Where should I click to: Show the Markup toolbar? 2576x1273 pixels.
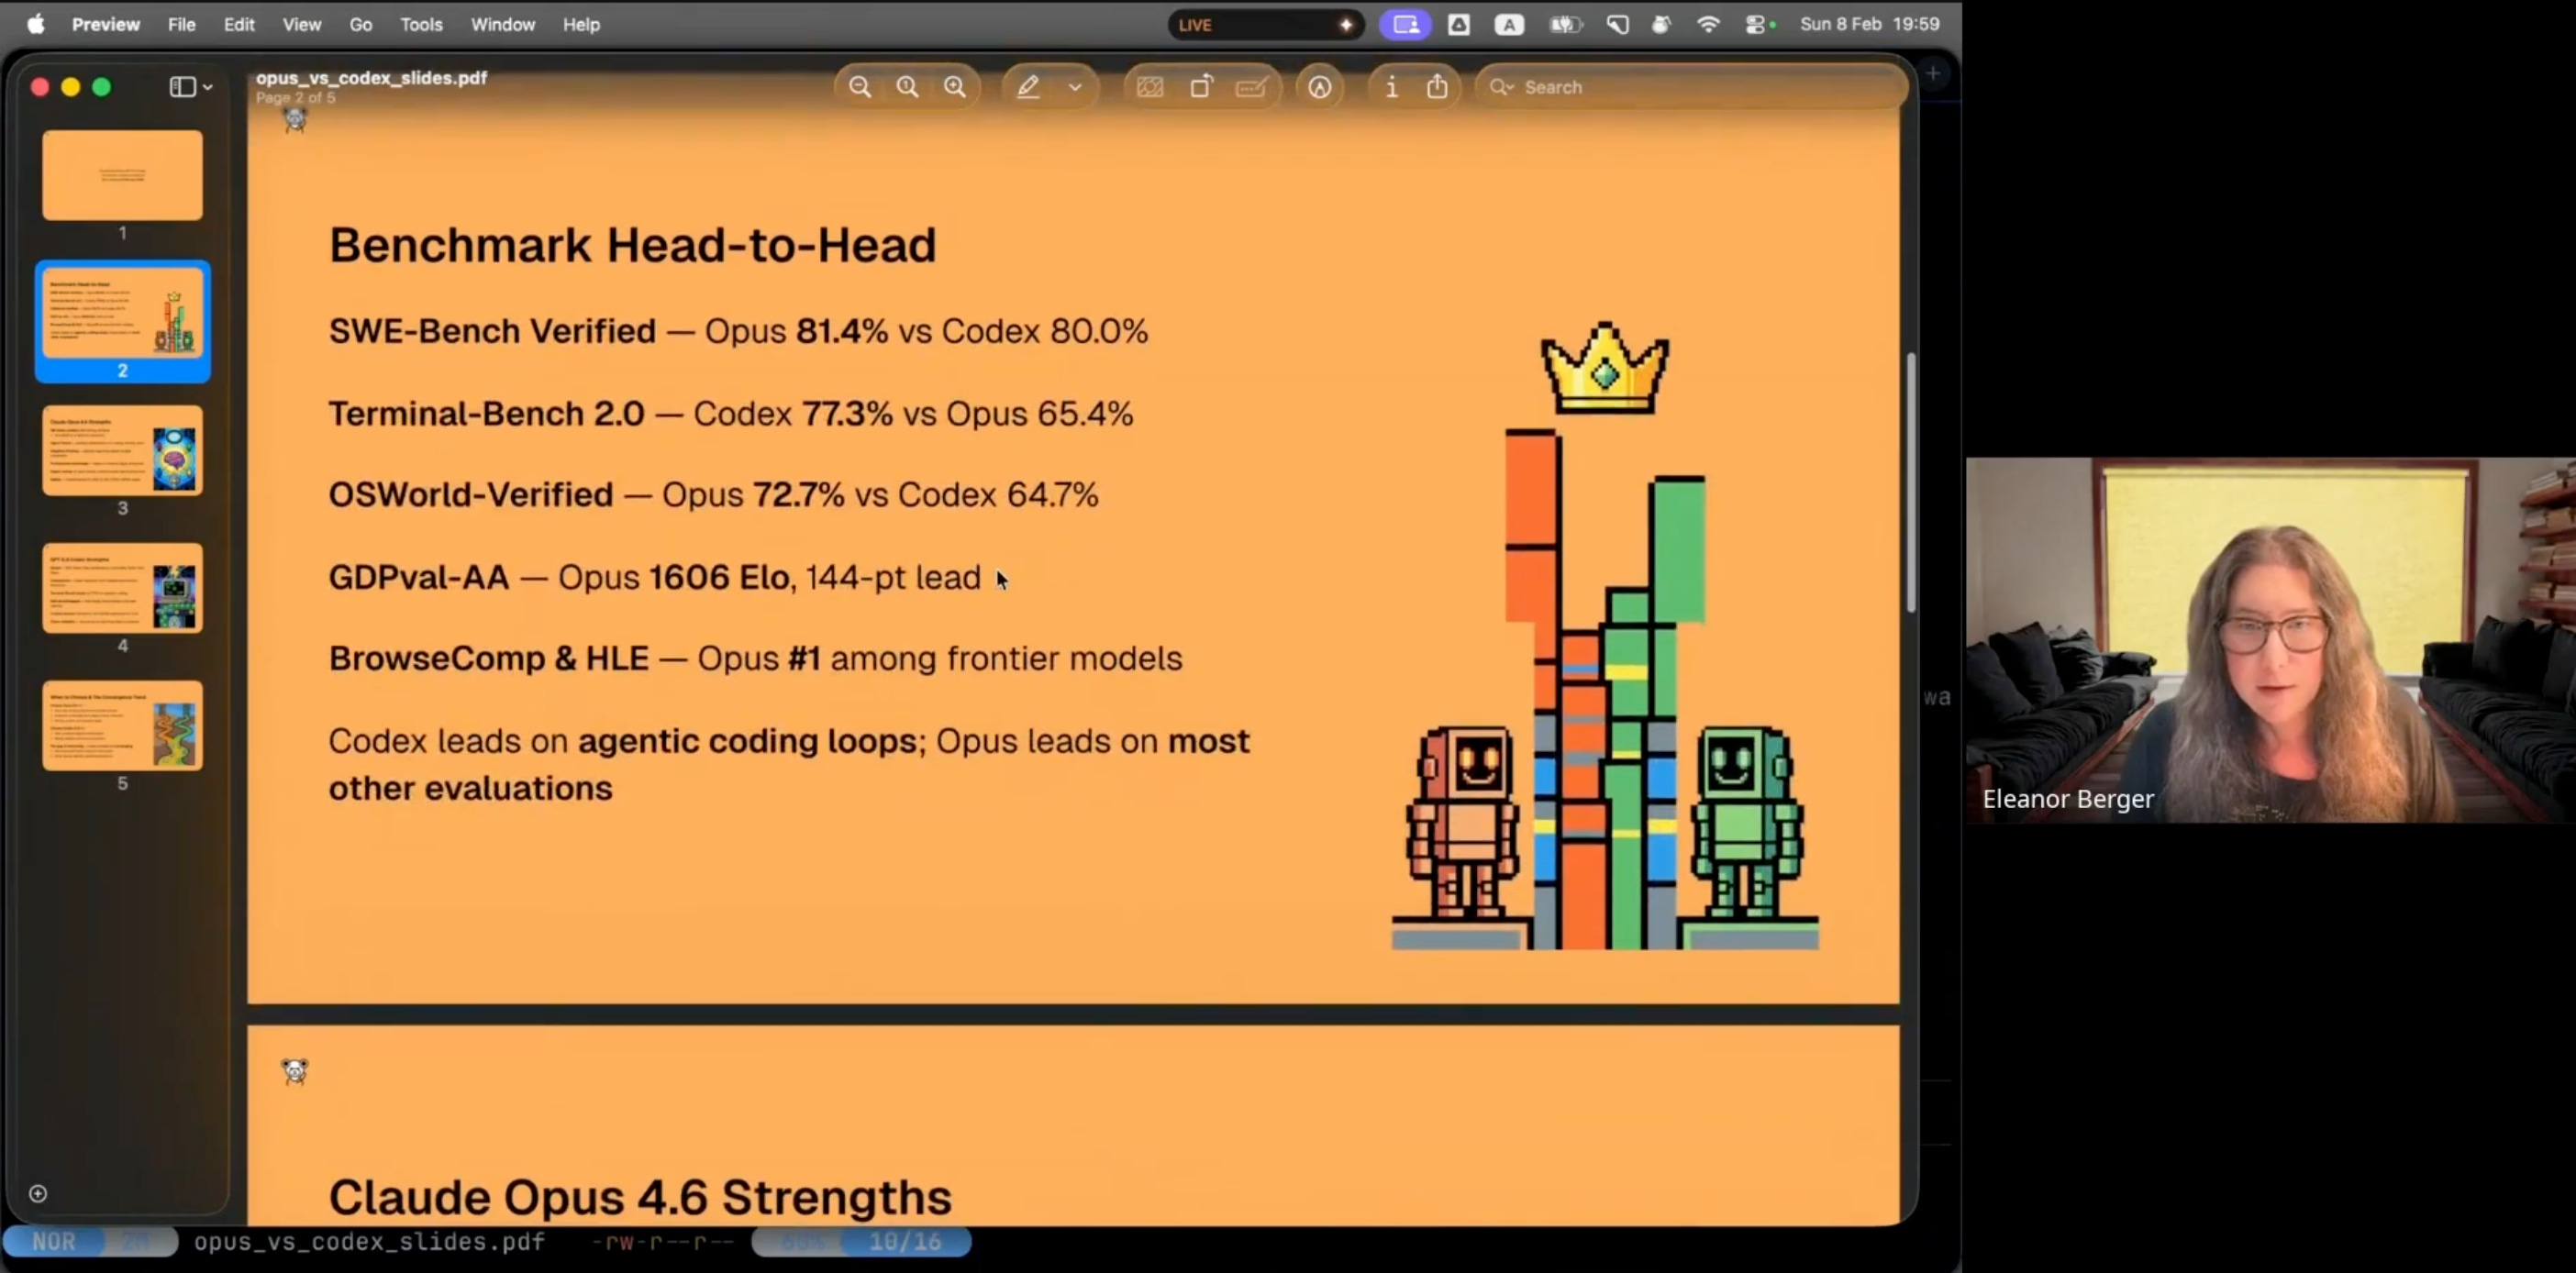pos(1319,87)
